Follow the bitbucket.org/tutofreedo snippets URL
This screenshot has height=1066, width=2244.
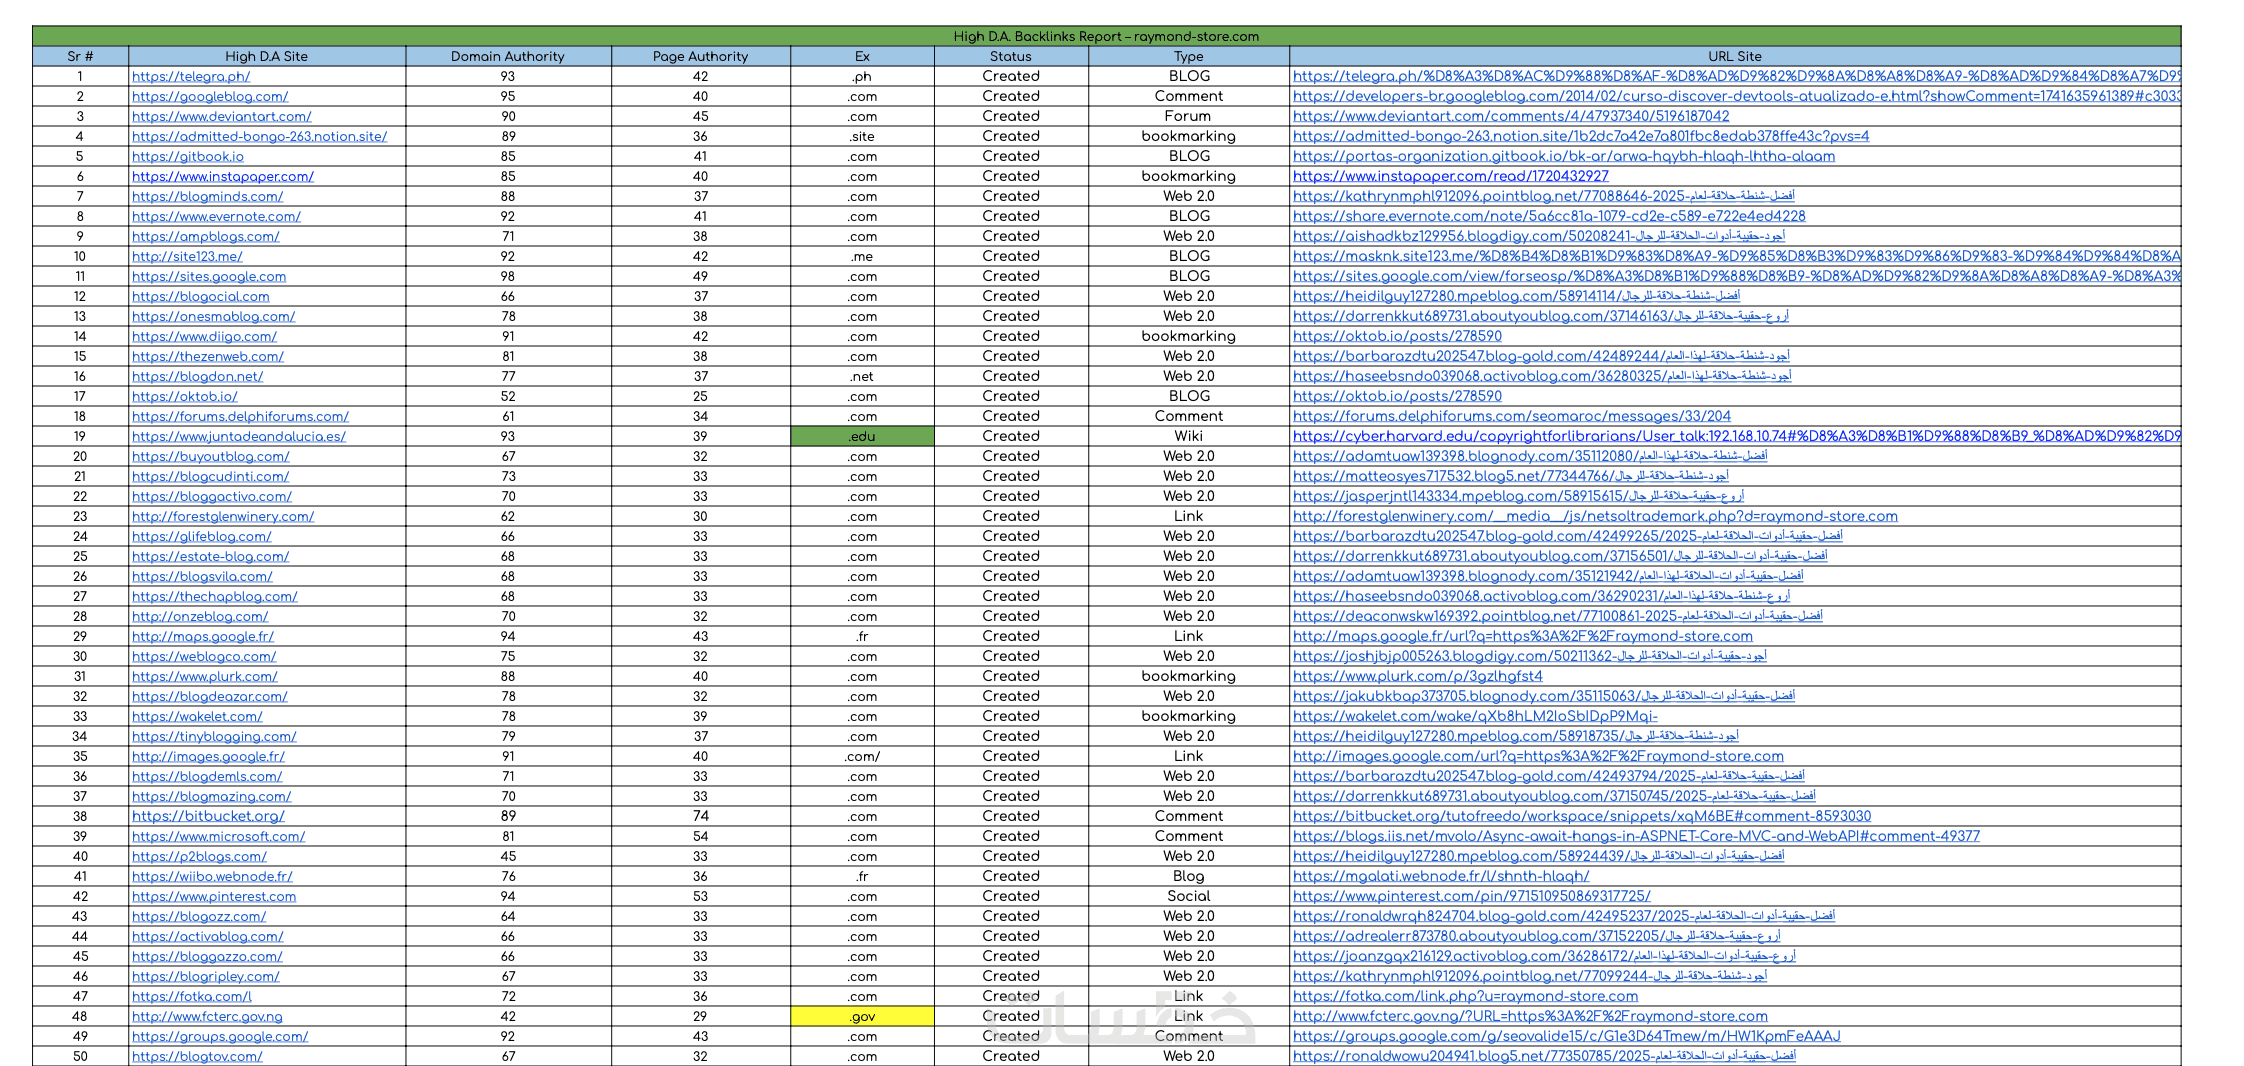pos(1582,816)
